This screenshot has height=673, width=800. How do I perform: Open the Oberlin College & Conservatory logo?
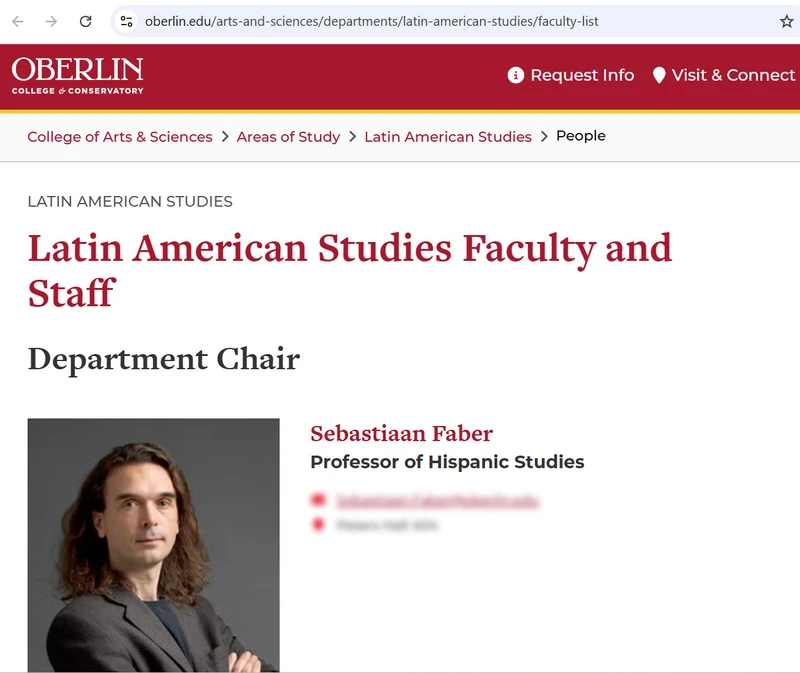tap(78, 76)
